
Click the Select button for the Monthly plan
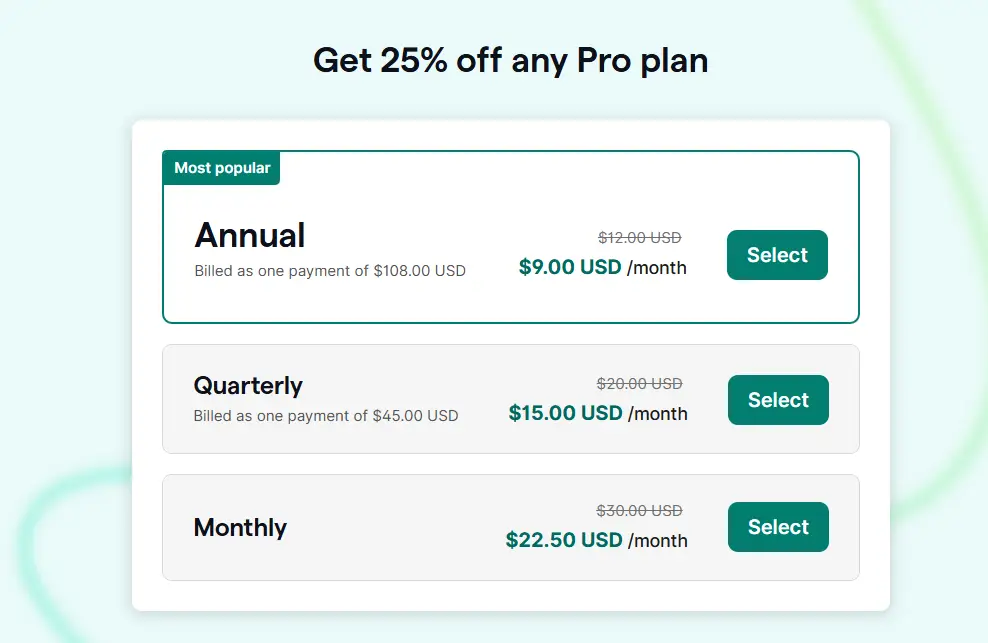click(778, 527)
